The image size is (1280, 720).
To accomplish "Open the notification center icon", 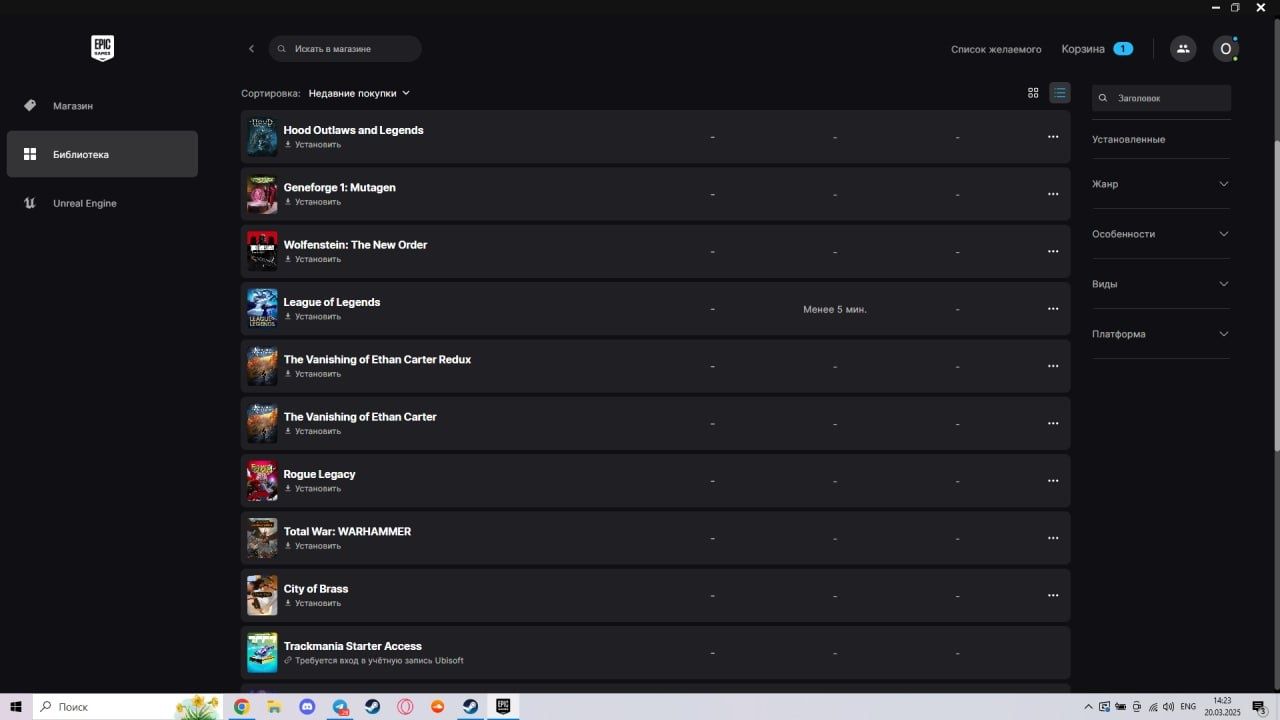I will 1259,706.
